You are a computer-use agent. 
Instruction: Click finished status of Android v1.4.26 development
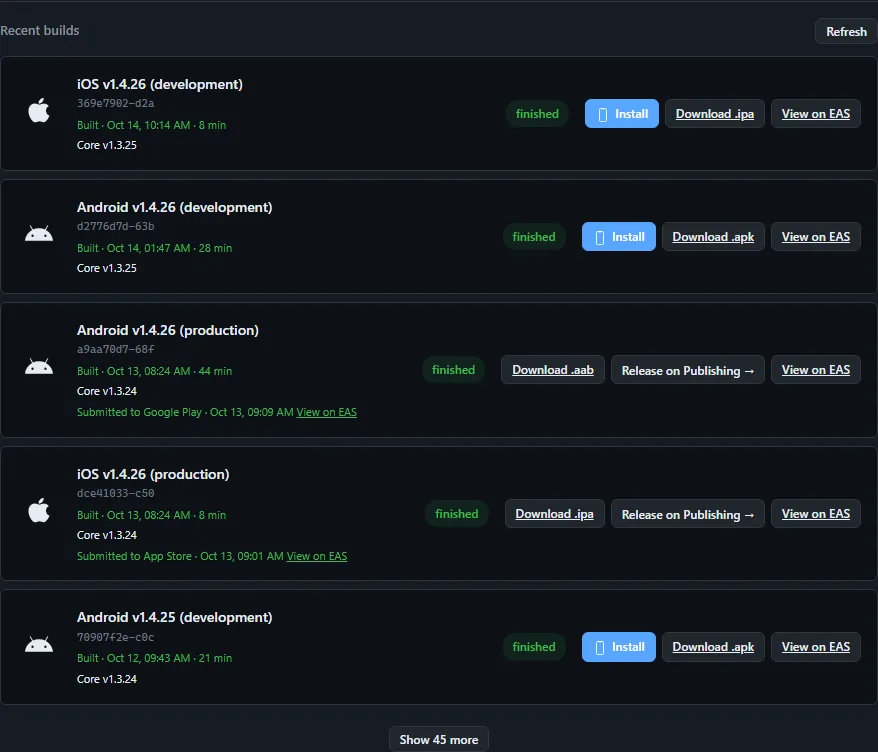534,237
